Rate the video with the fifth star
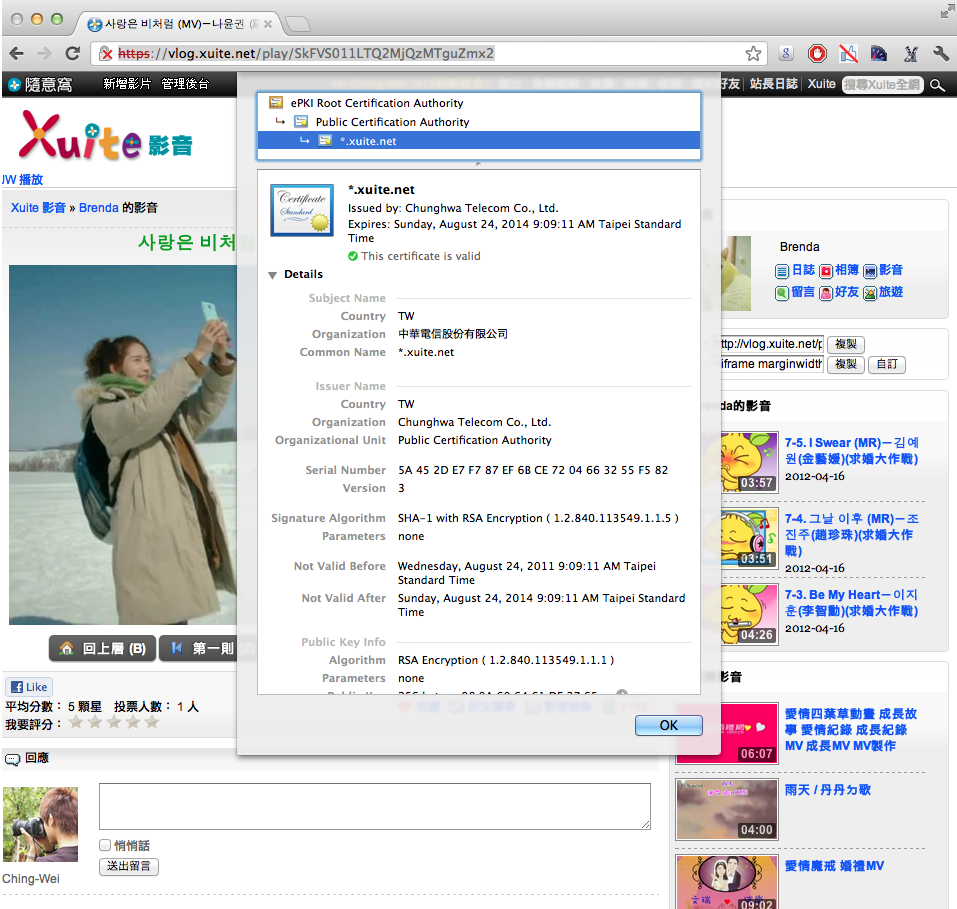 [x=152, y=723]
